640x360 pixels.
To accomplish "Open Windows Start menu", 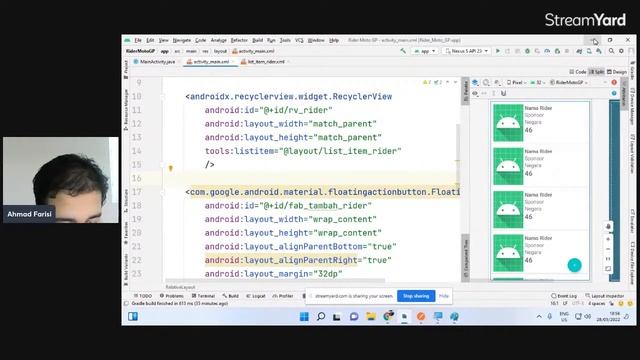I will point(304,317).
